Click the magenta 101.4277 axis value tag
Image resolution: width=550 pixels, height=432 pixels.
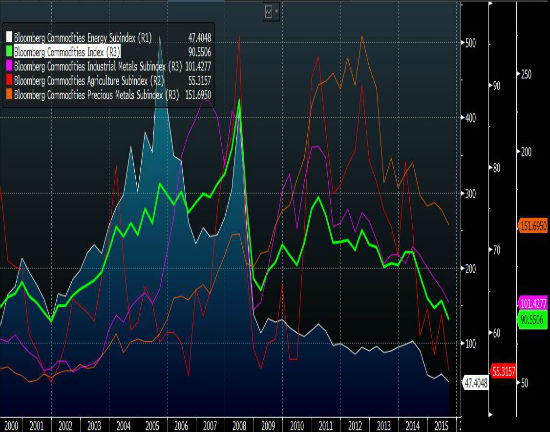pos(533,303)
